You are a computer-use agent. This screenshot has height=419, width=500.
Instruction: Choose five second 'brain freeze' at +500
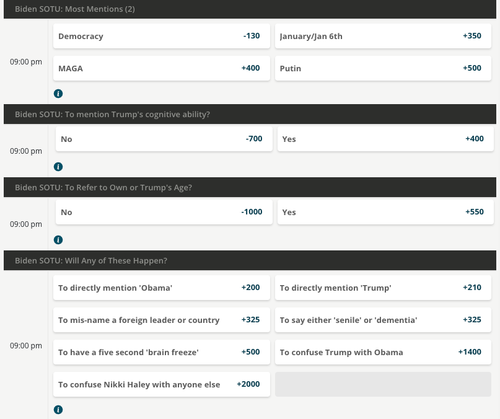tap(161, 352)
